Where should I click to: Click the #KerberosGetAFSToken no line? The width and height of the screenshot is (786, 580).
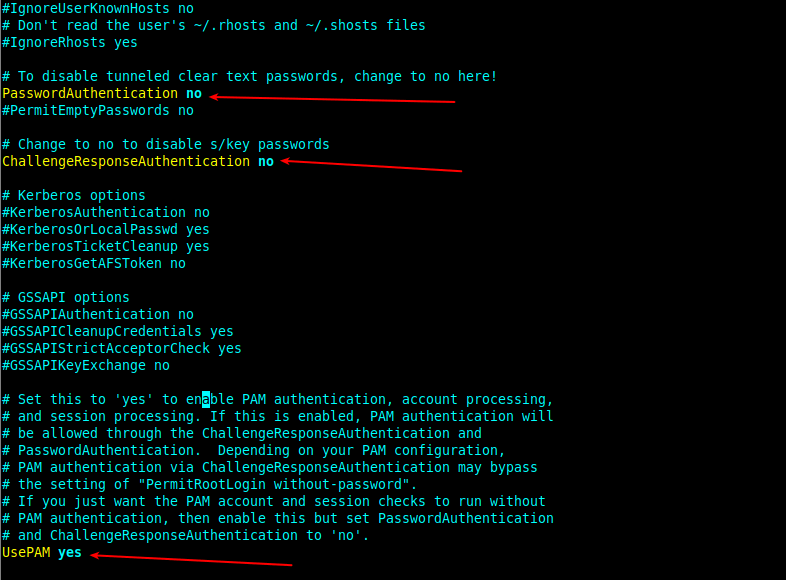94,263
